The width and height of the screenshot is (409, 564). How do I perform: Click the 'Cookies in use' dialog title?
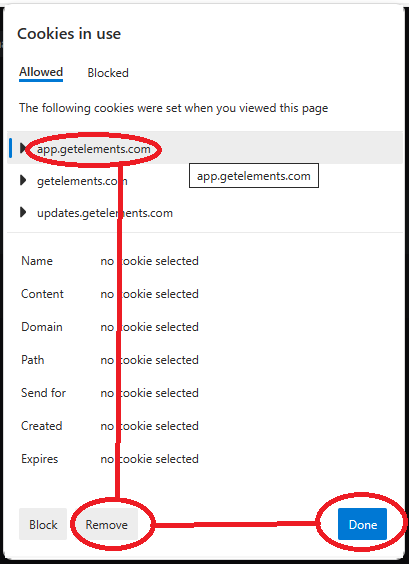pyautogui.click(x=69, y=34)
